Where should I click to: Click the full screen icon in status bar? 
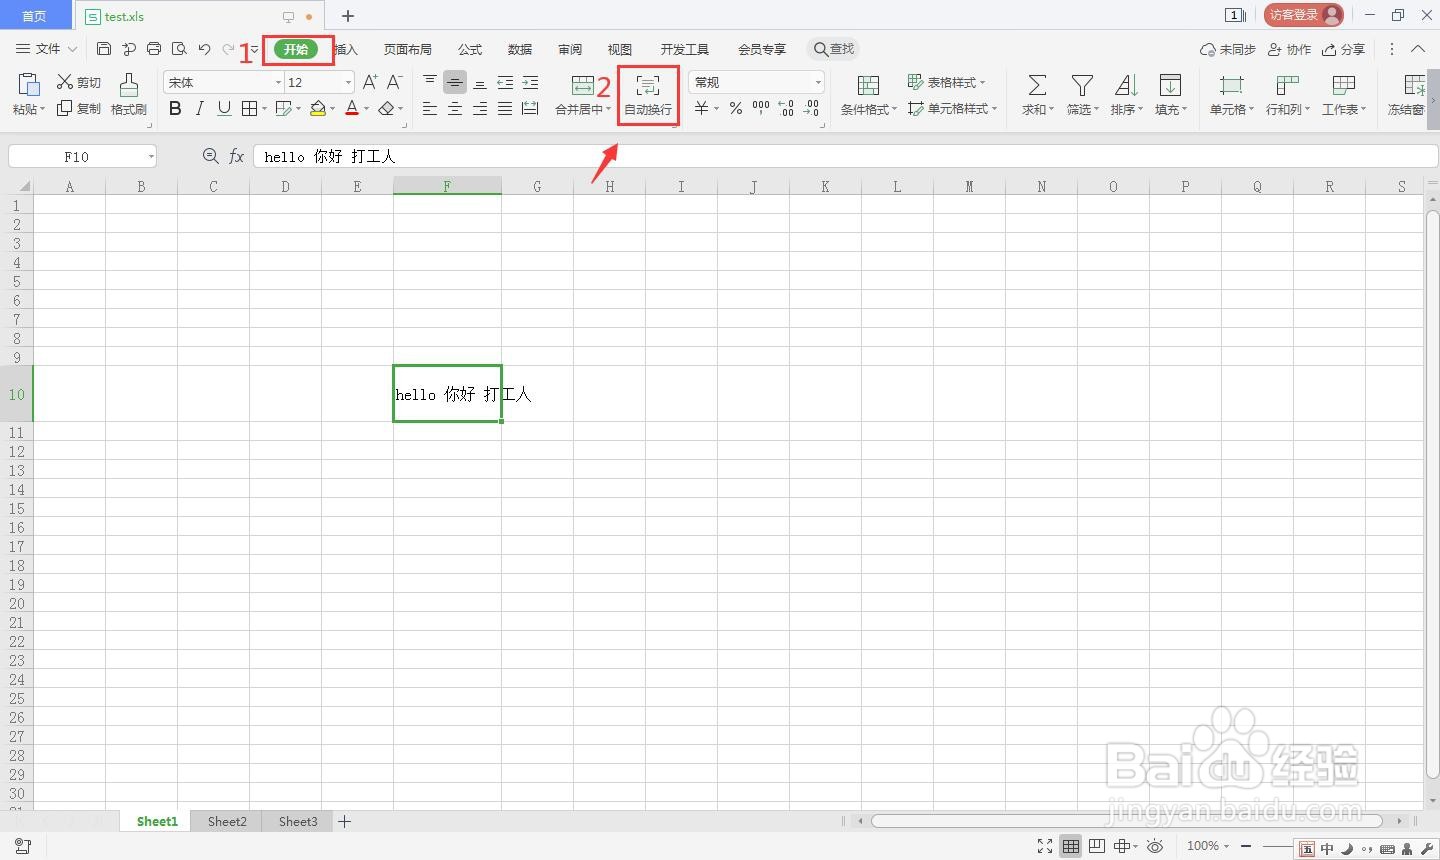tap(1045, 846)
